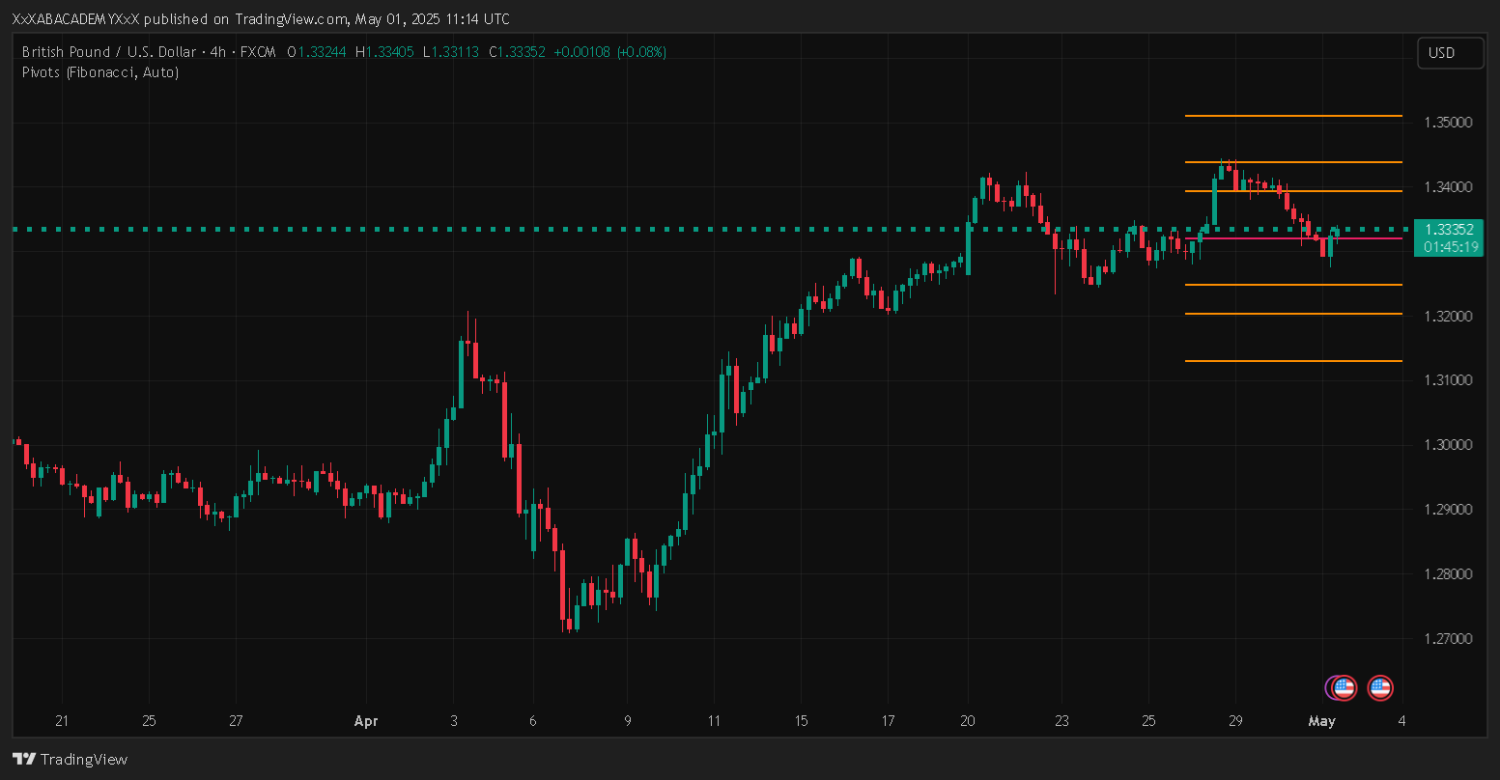This screenshot has width=1500, height=780.
Task: Click the Apr label on the time axis
Action: (365, 721)
